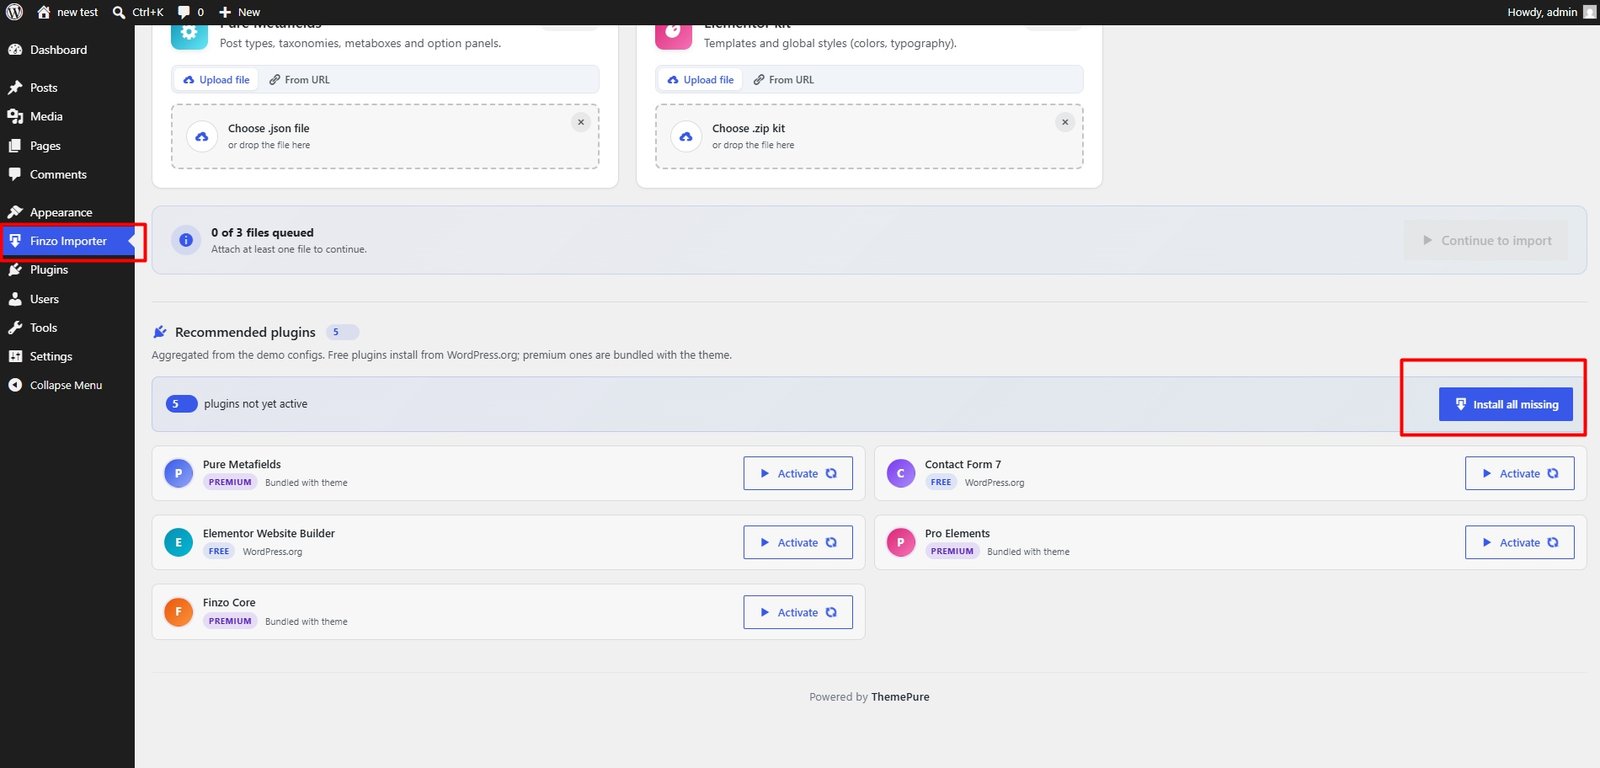Activate the Elementor Website Builder plugin
Image resolution: width=1600 pixels, height=768 pixels.
(x=798, y=543)
